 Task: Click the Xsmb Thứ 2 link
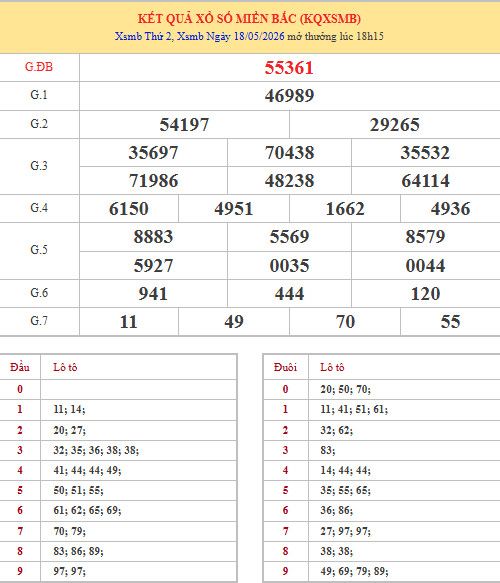pos(143,36)
